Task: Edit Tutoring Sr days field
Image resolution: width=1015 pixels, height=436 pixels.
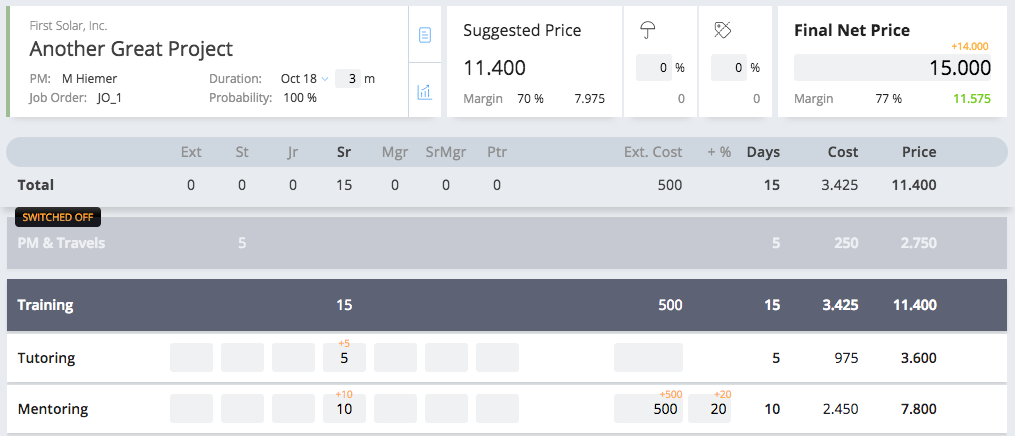Action: coord(344,358)
